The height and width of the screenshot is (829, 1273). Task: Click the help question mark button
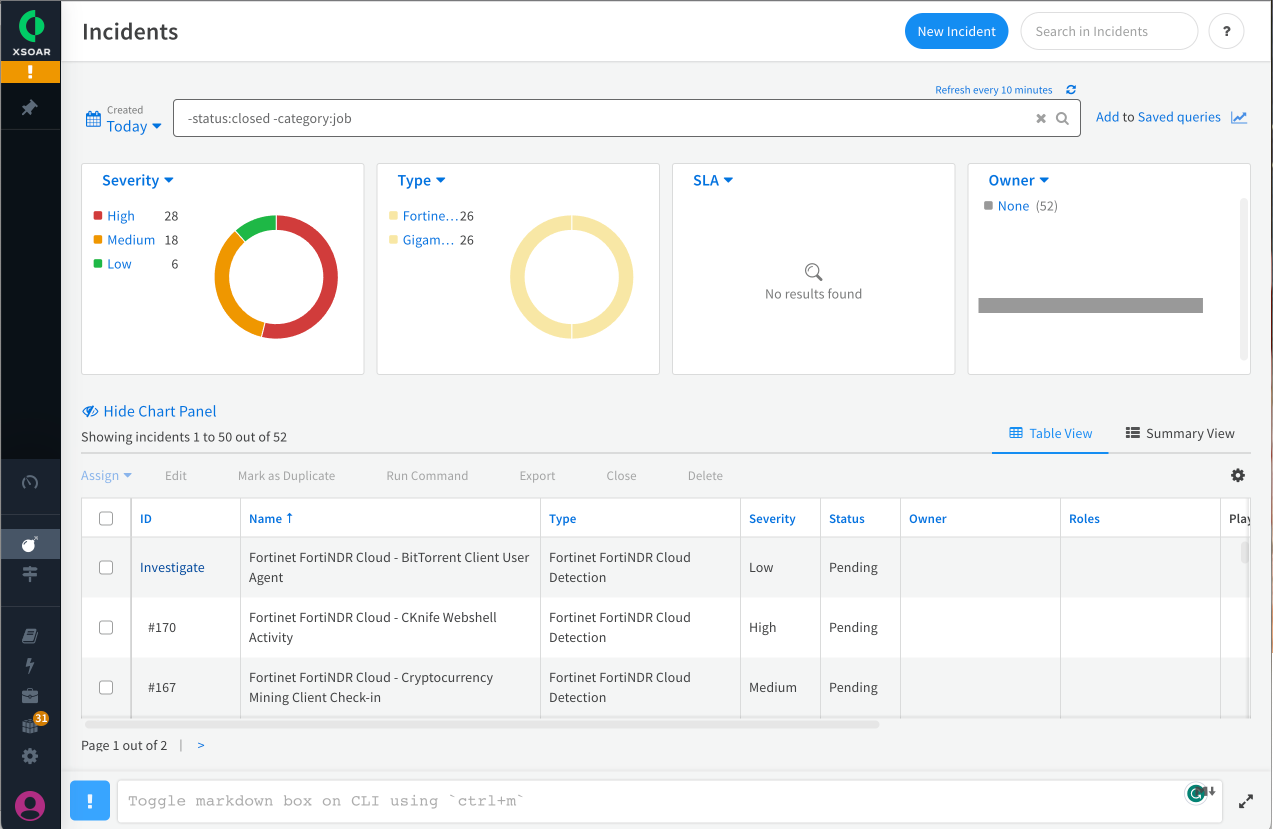point(1226,31)
